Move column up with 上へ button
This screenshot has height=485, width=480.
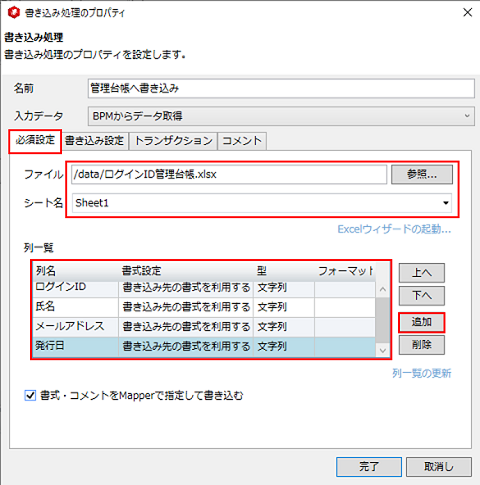pos(422,272)
